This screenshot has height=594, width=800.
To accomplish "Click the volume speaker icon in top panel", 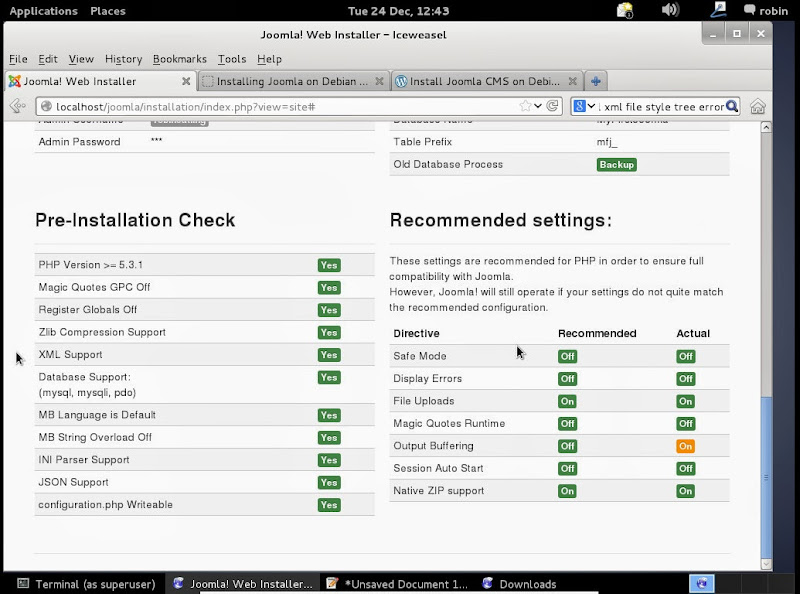I will [670, 10].
